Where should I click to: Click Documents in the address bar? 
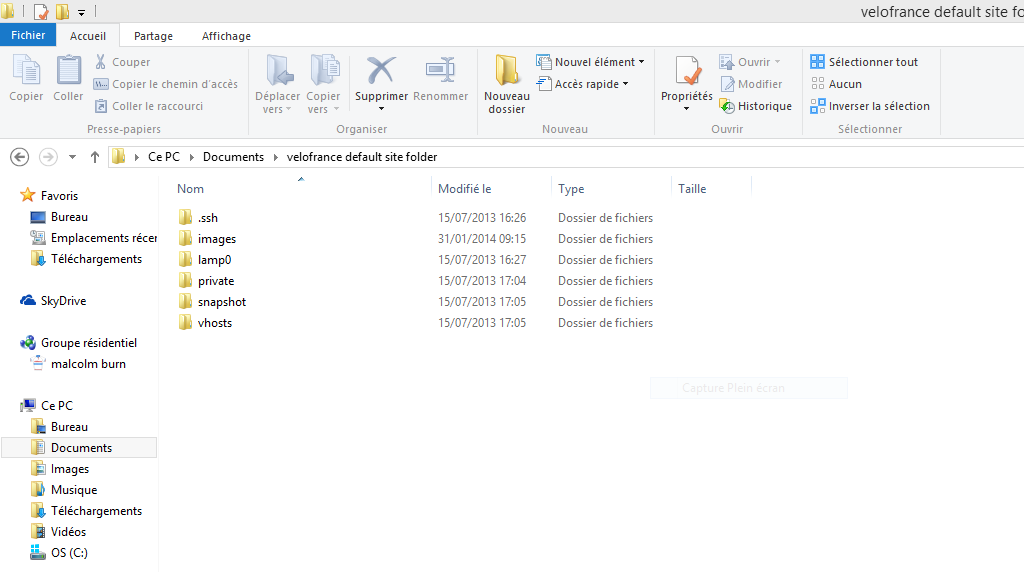[x=233, y=157]
